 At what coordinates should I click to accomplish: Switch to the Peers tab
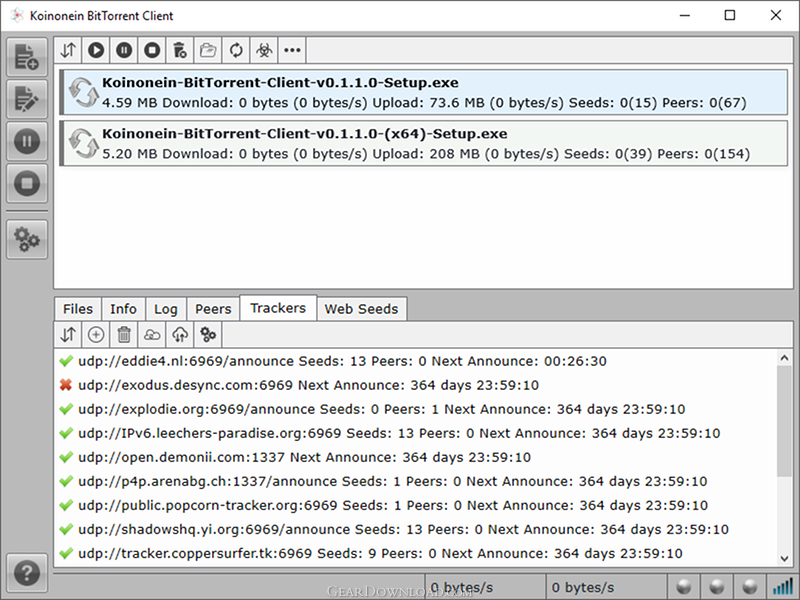pyautogui.click(x=213, y=309)
